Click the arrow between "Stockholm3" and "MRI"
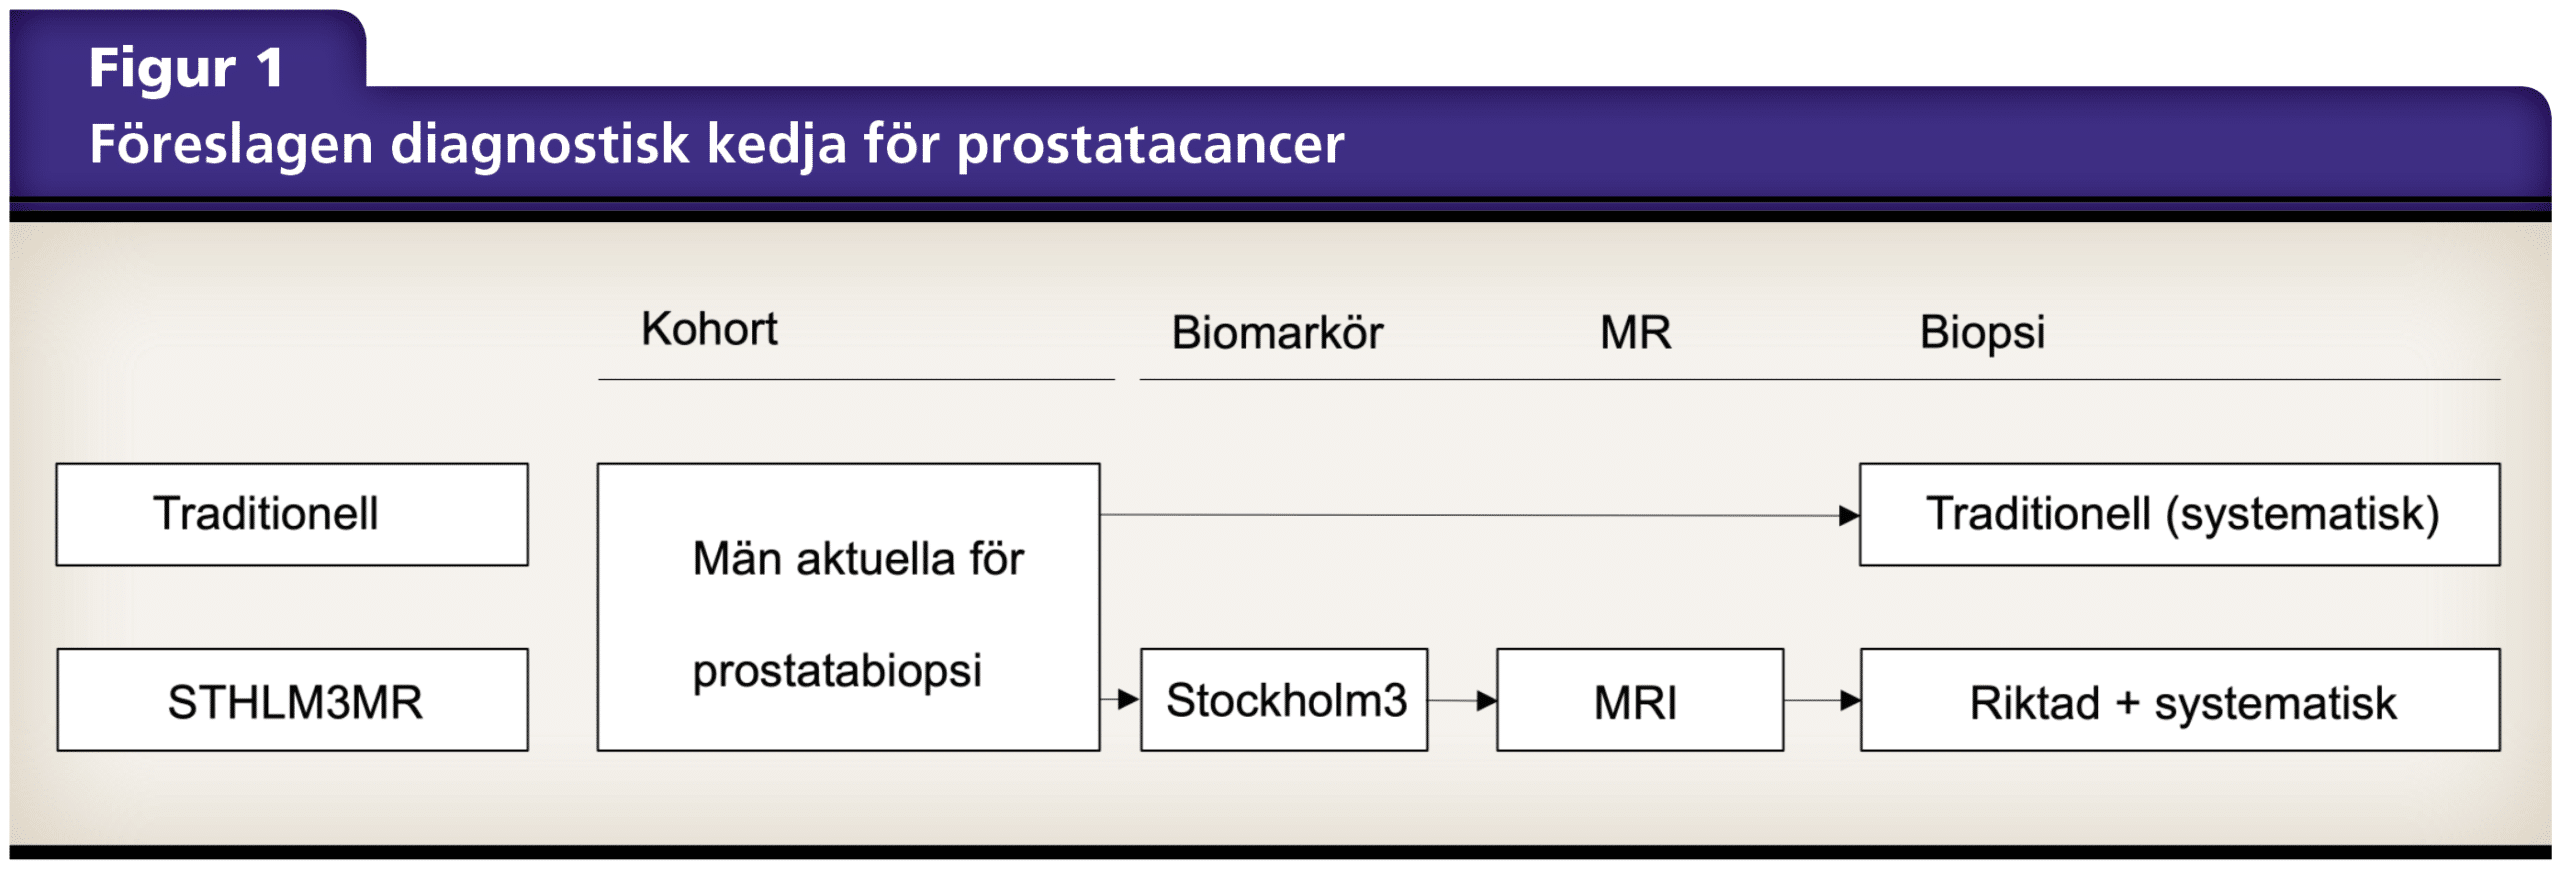The height and width of the screenshot is (872, 2560). [1462, 701]
